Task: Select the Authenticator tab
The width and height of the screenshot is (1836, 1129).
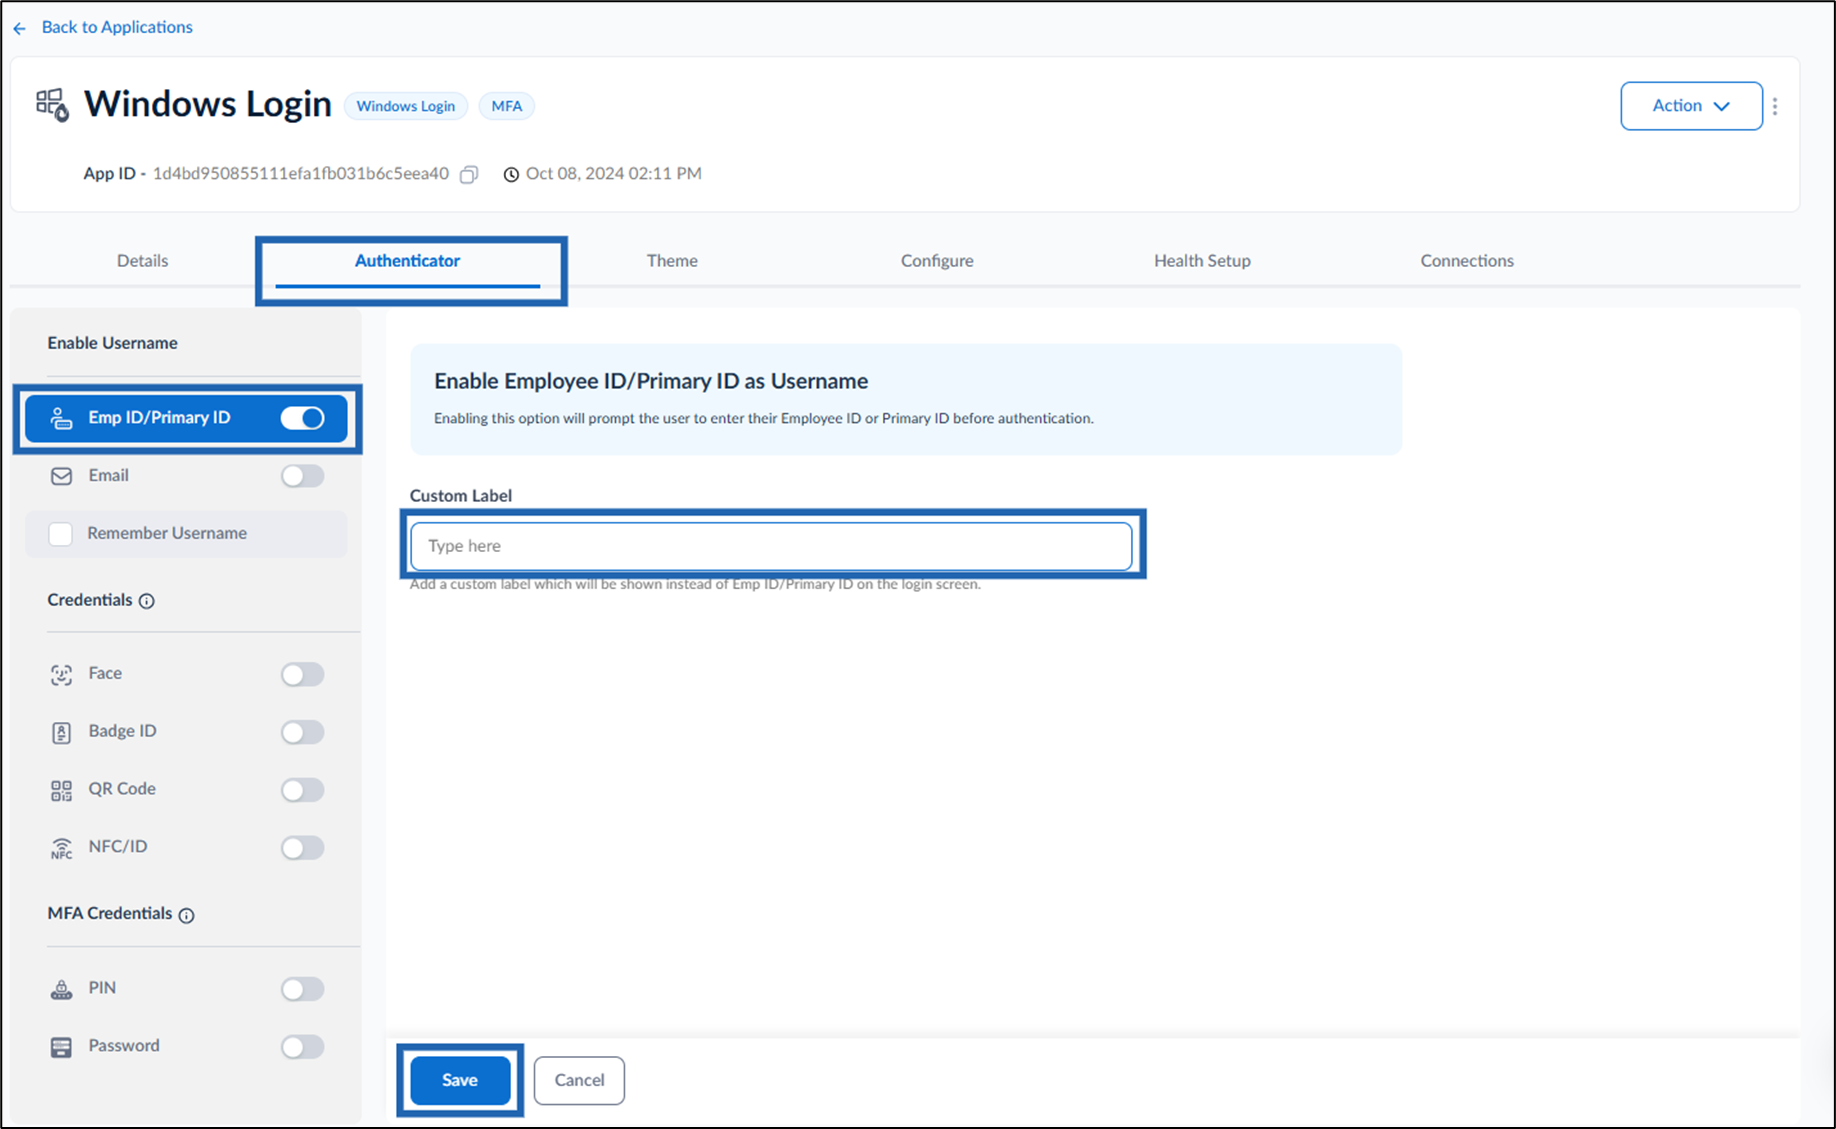Action: pos(407,261)
